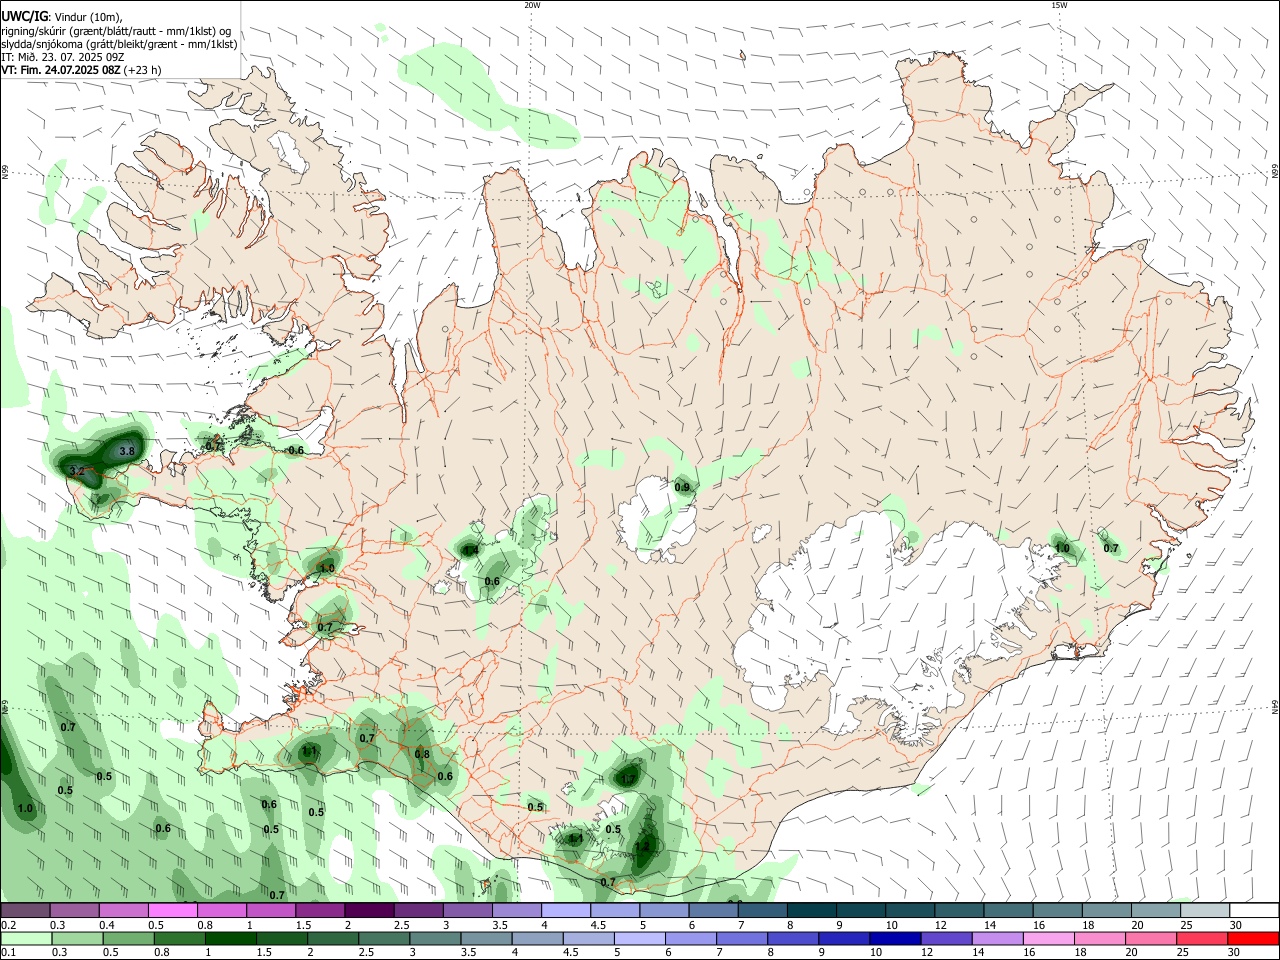Image resolution: width=1280 pixels, height=960 pixels.
Task: Select the "IT: Mið. 23. 07. 2025 09Z" line
Action: [62, 57]
